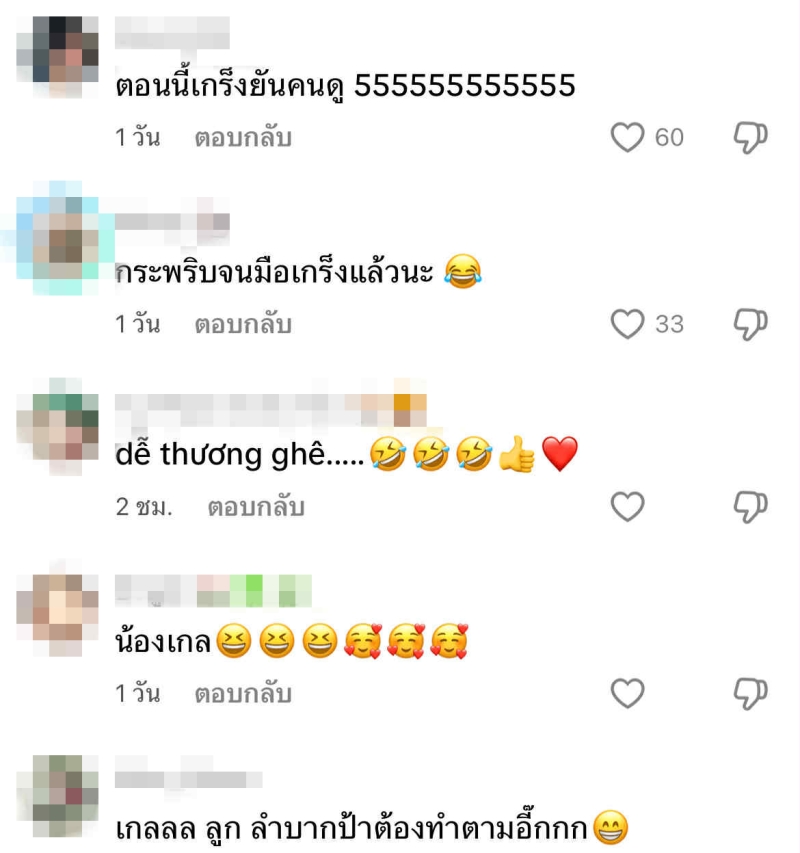Dislike the comment with 33 likes
The image size is (800, 853).
(751, 325)
